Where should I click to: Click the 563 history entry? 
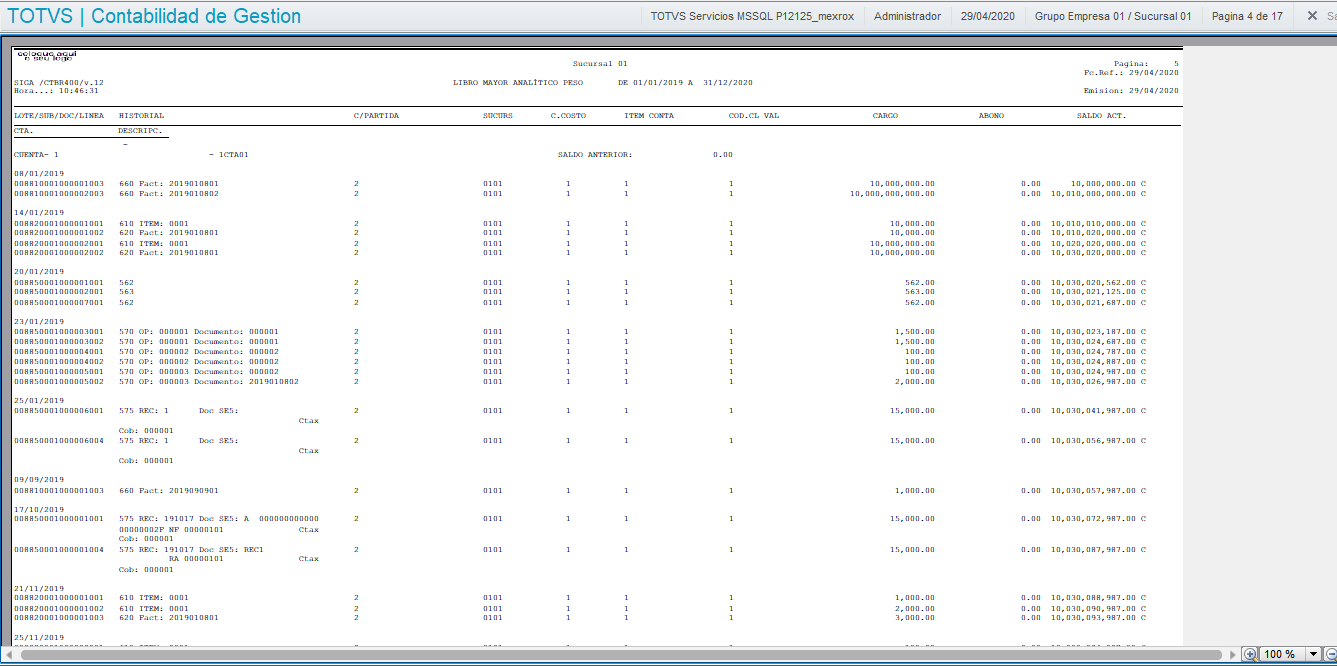[126, 292]
